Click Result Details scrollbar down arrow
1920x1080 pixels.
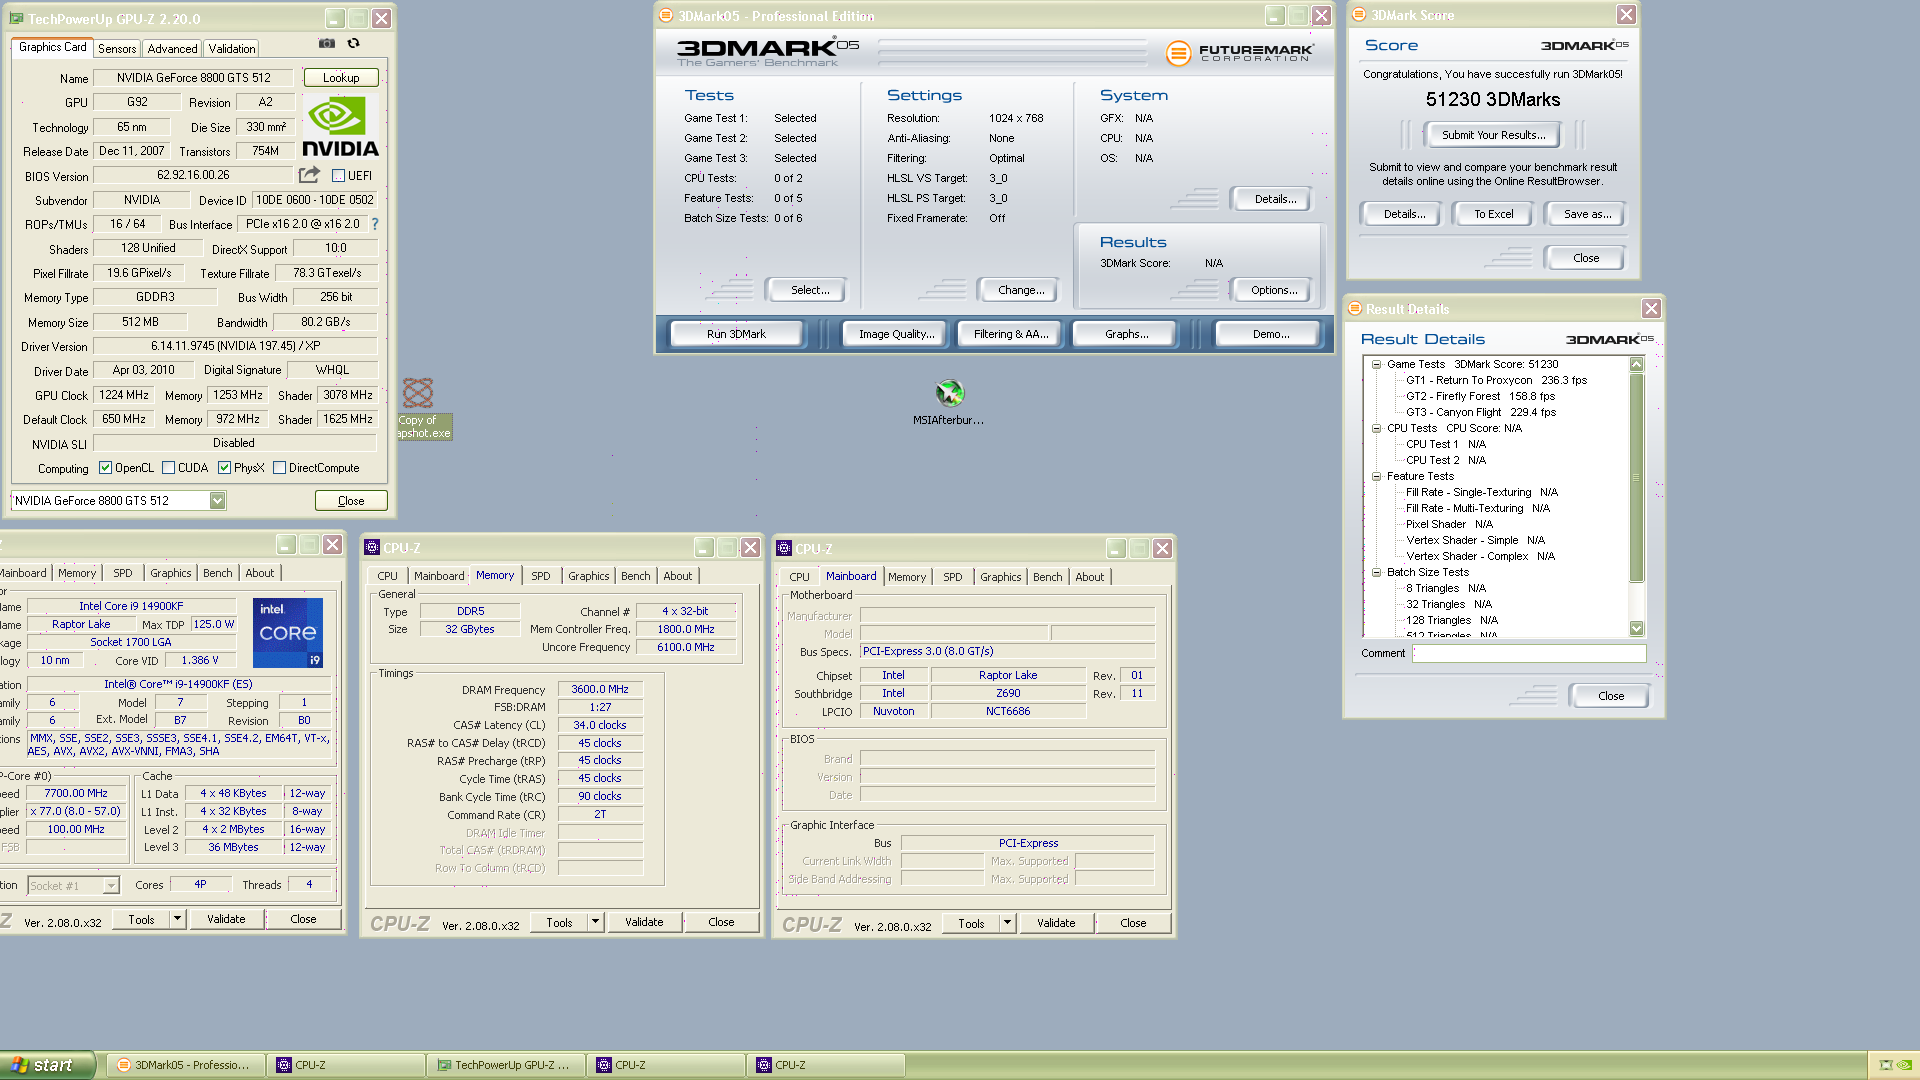[x=1636, y=629]
